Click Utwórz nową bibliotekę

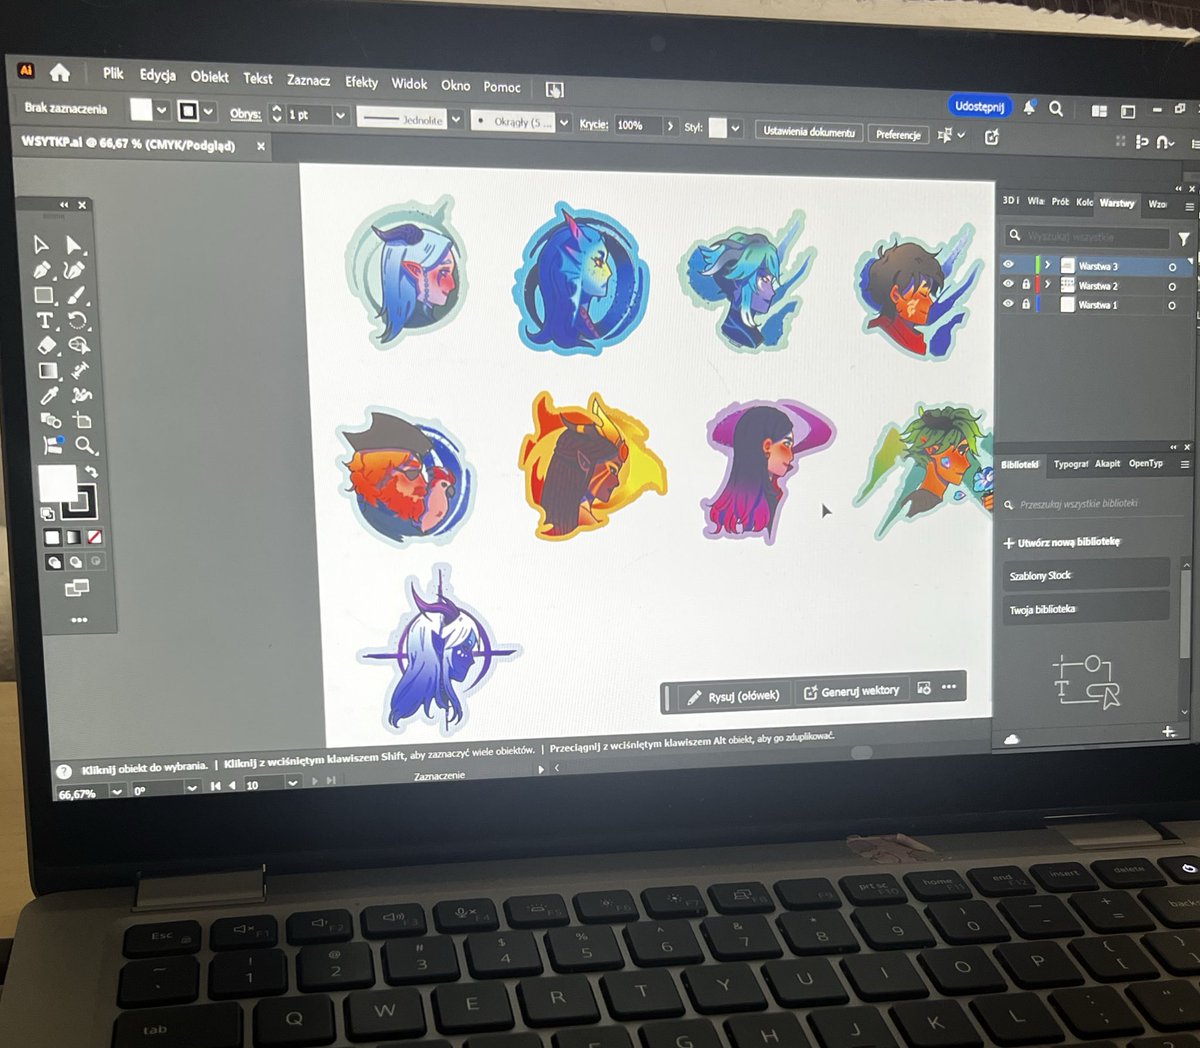[1062, 542]
